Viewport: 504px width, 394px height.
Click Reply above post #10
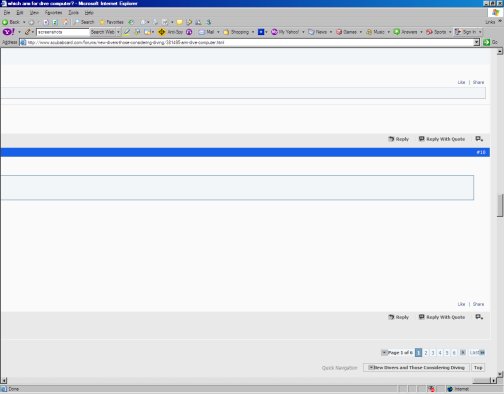pyautogui.click(x=399, y=139)
